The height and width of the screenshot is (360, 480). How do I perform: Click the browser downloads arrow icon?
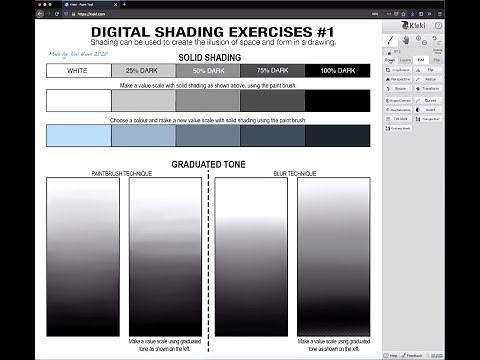tap(413, 14)
